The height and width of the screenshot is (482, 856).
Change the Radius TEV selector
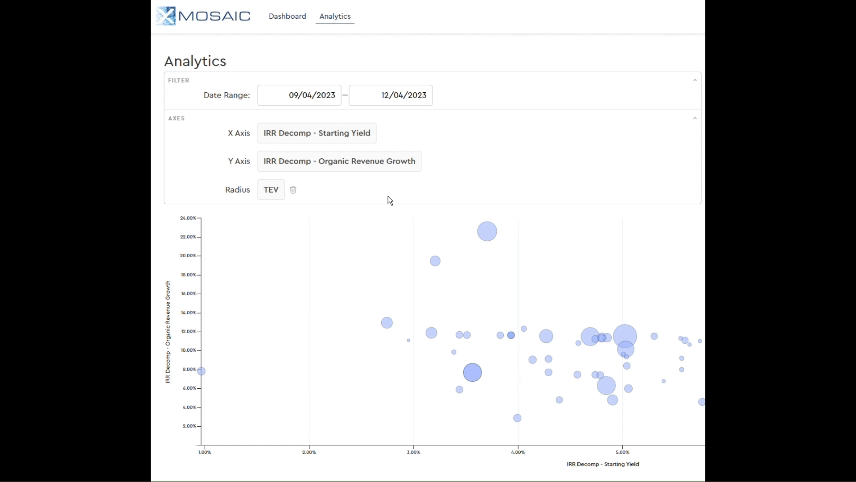coord(271,190)
